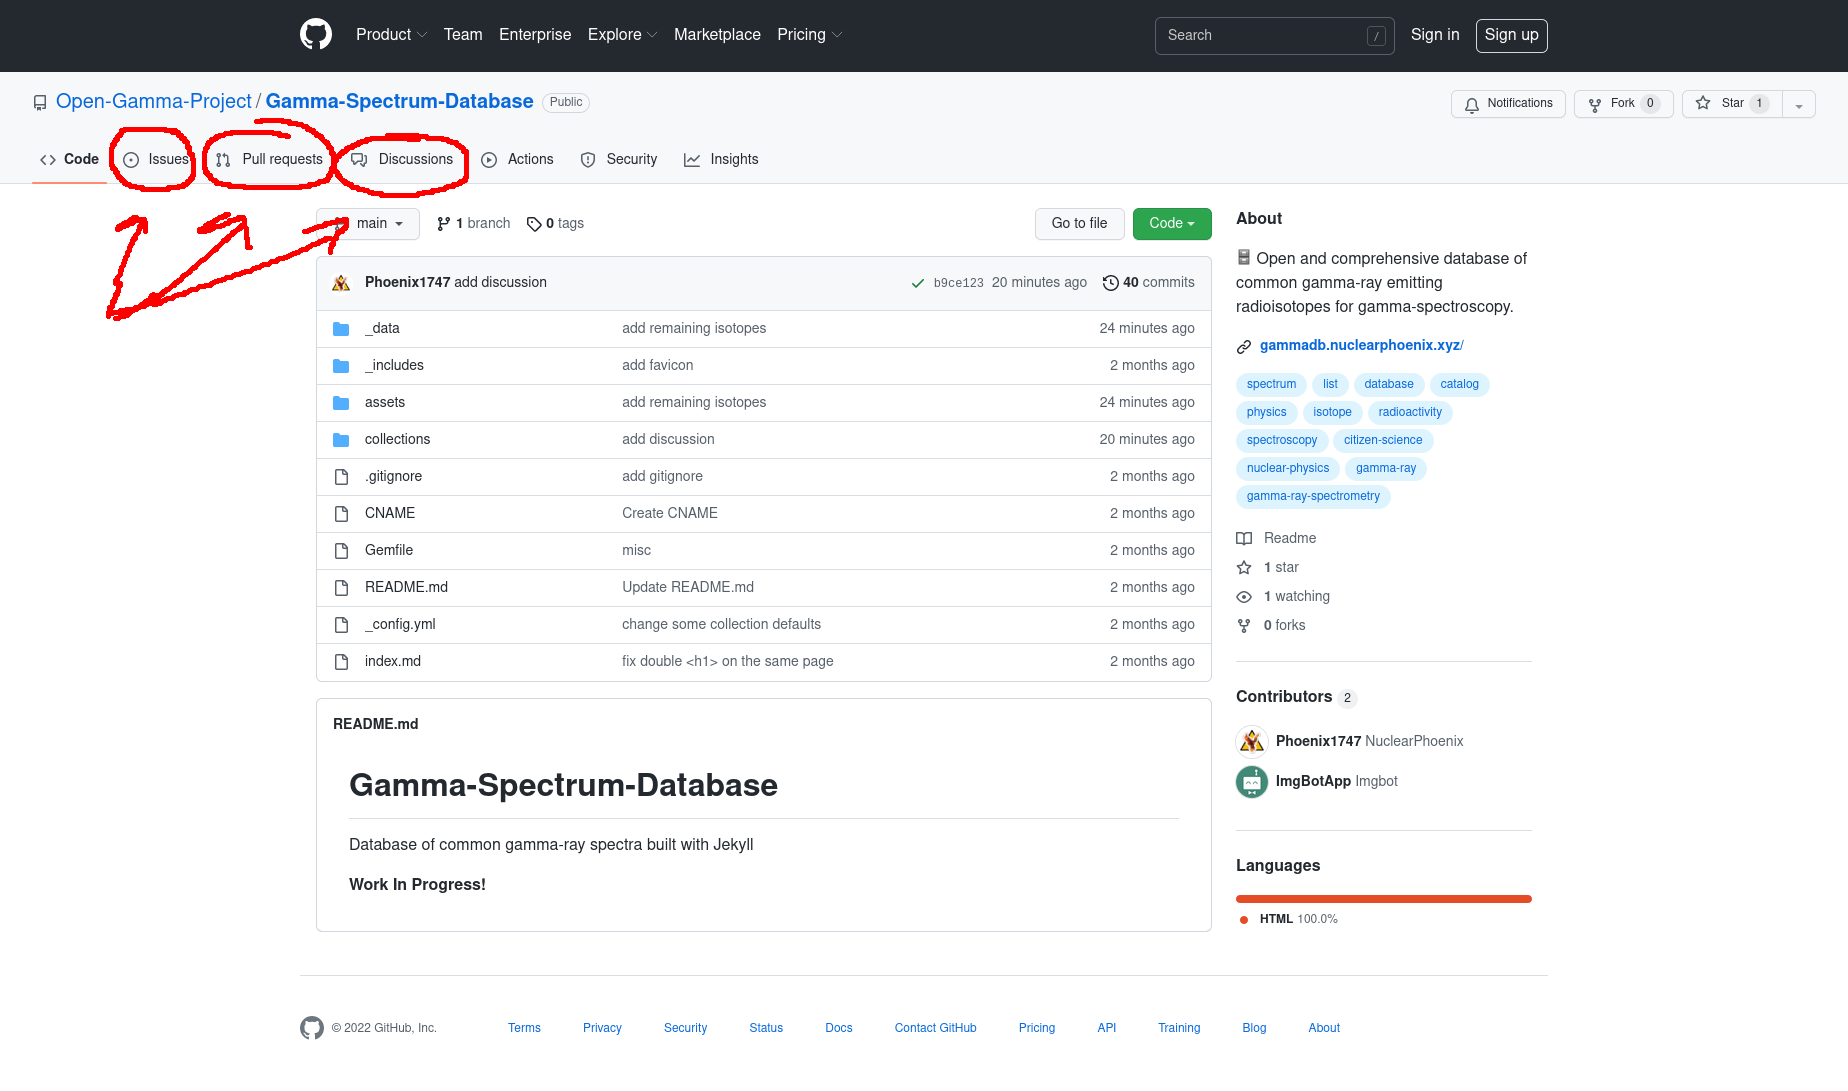Click footer Contact GitHub link
This screenshot has height=1091, width=1848.
point(935,1029)
